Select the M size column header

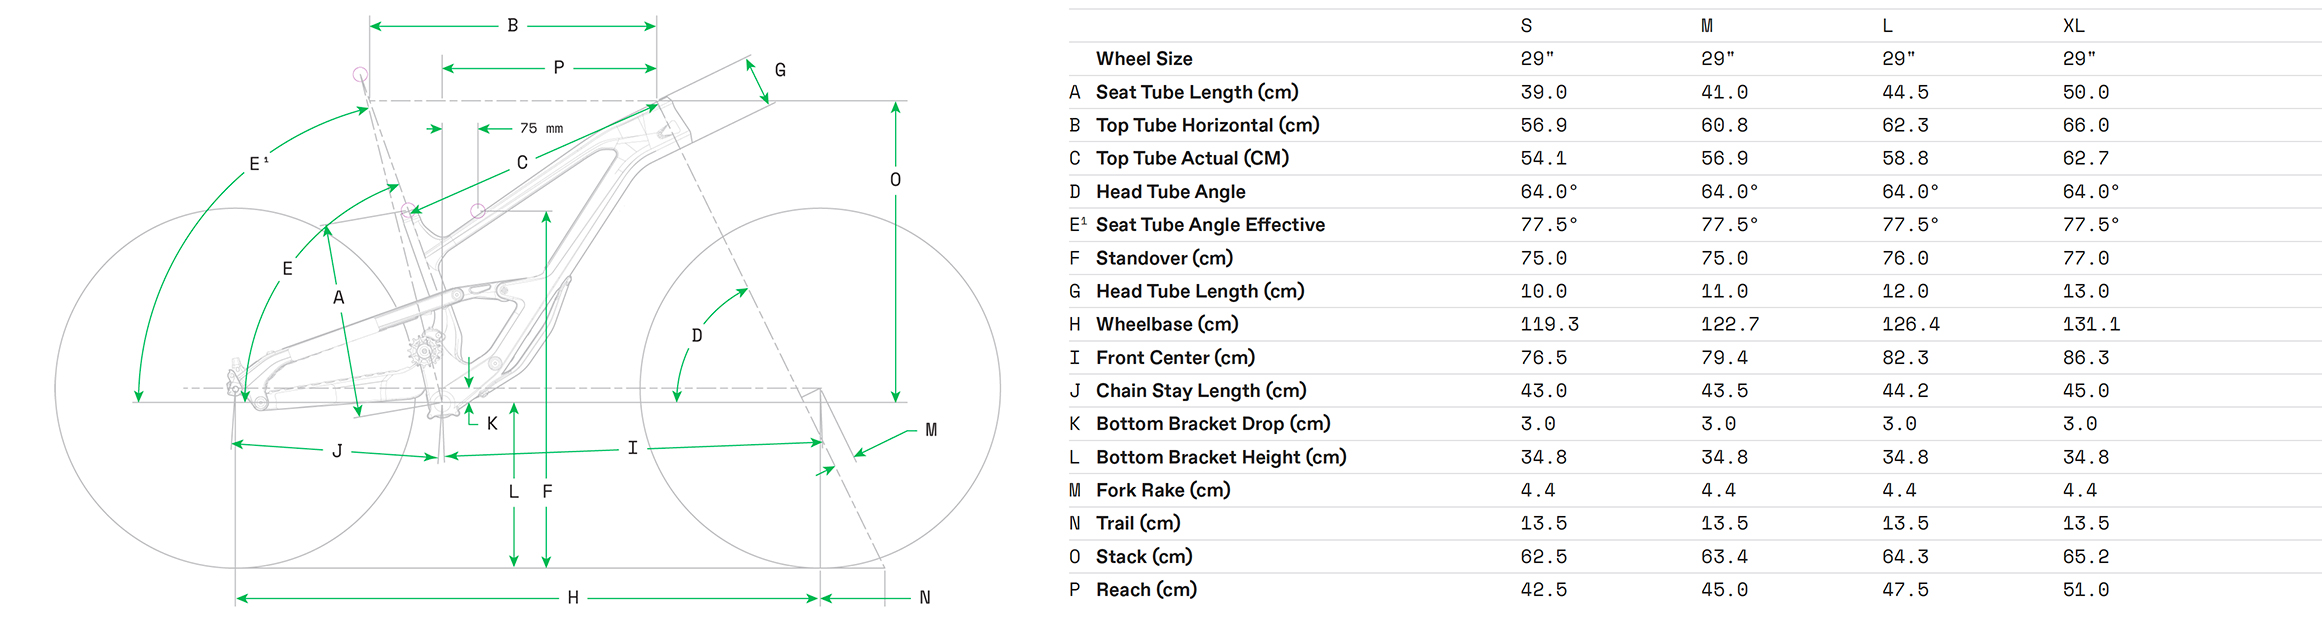[1707, 26]
